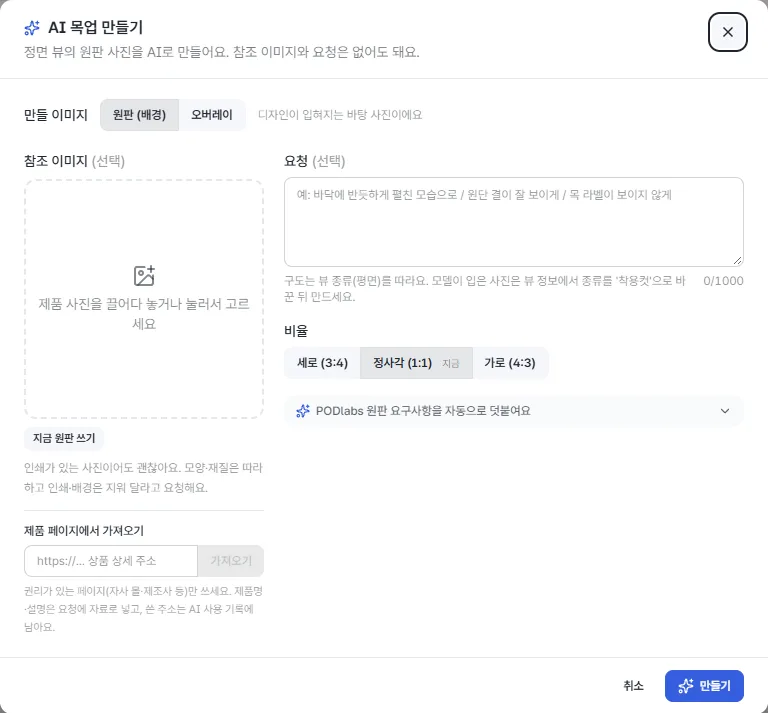Choose 세로 (3:4) ratio
This screenshot has width=768, height=713.
point(322,363)
